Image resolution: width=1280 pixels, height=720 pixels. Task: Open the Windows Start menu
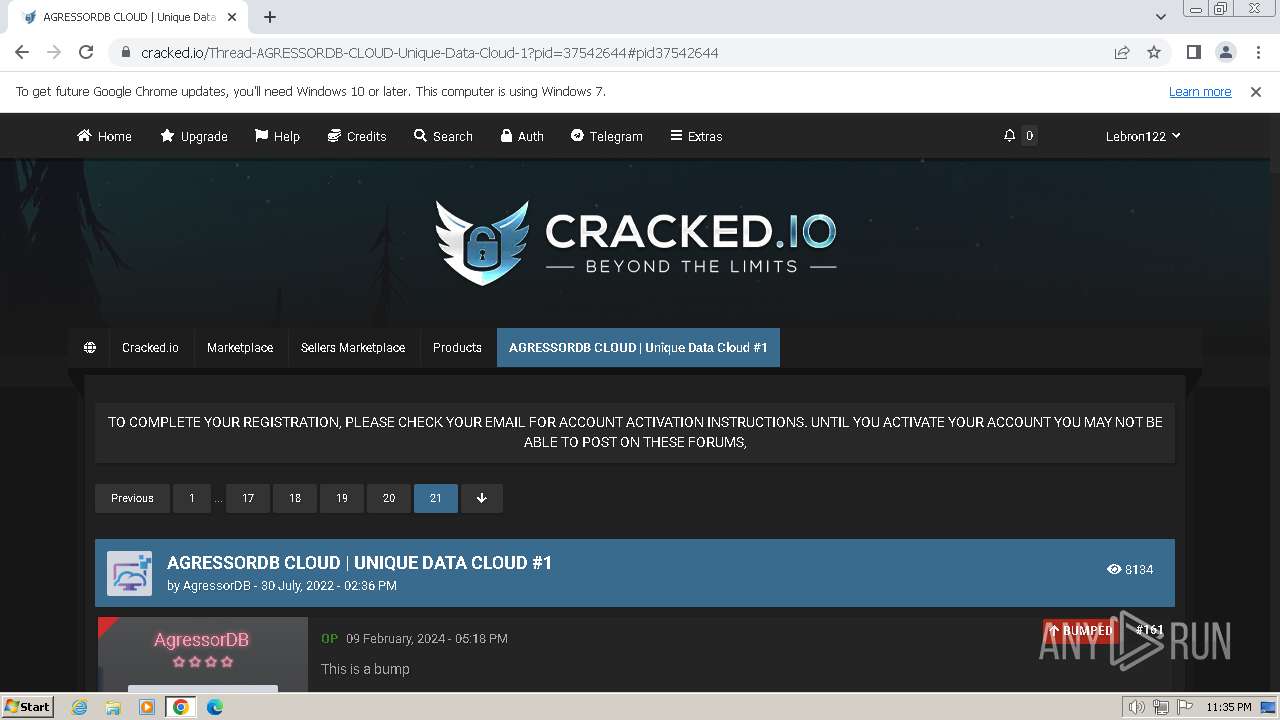click(27, 707)
